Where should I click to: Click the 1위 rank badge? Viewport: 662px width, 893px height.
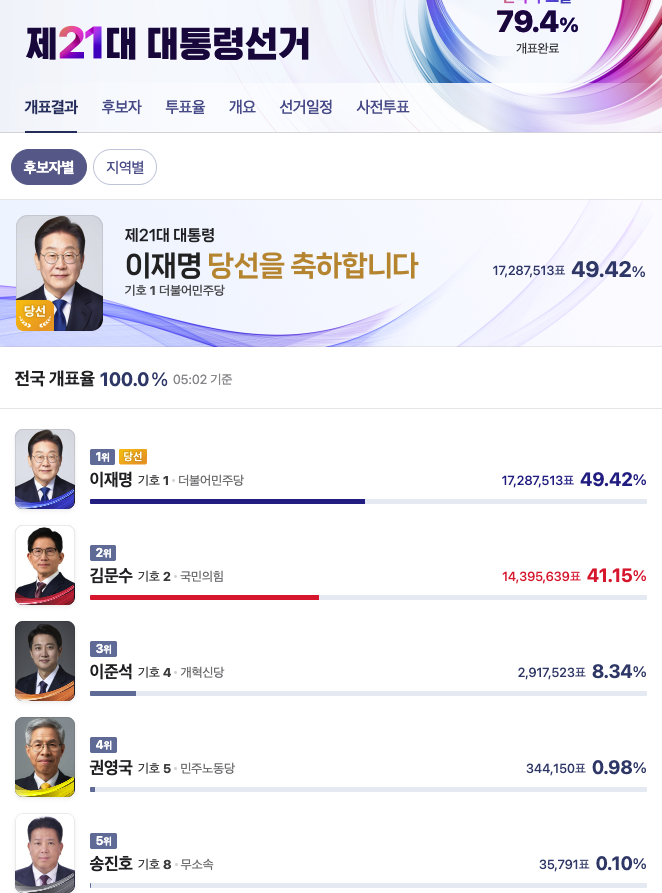[x=103, y=456]
